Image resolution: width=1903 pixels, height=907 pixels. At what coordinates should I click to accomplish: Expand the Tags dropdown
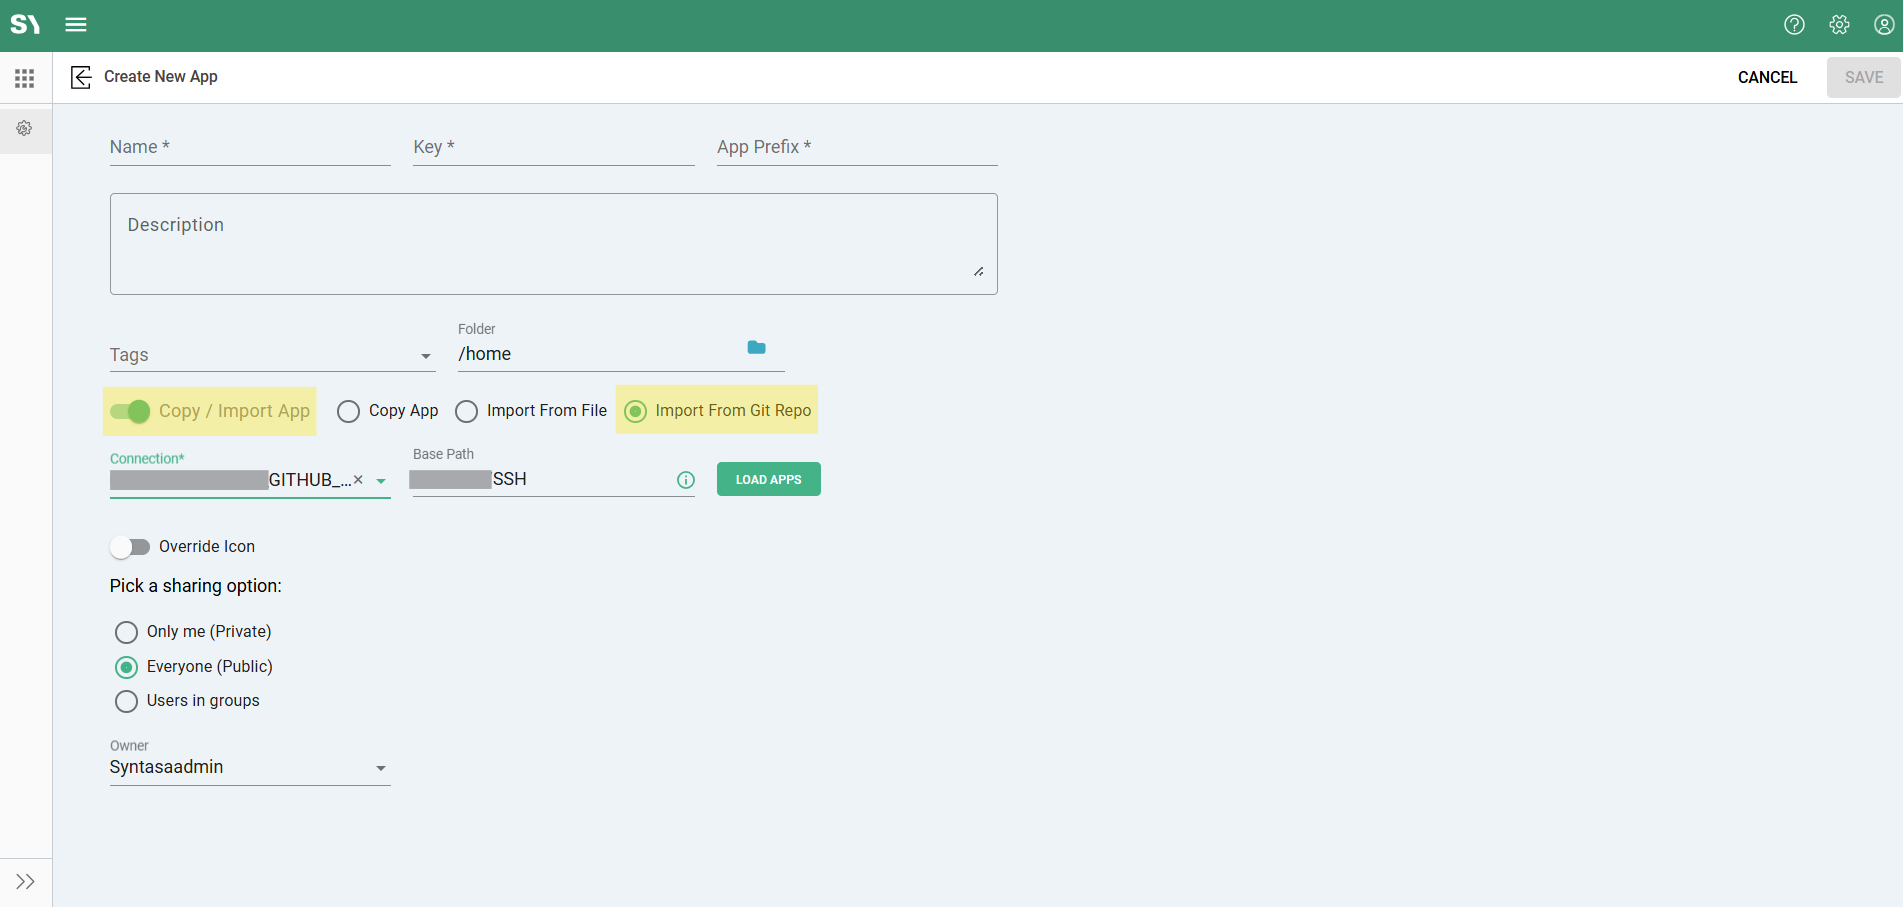(x=426, y=356)
